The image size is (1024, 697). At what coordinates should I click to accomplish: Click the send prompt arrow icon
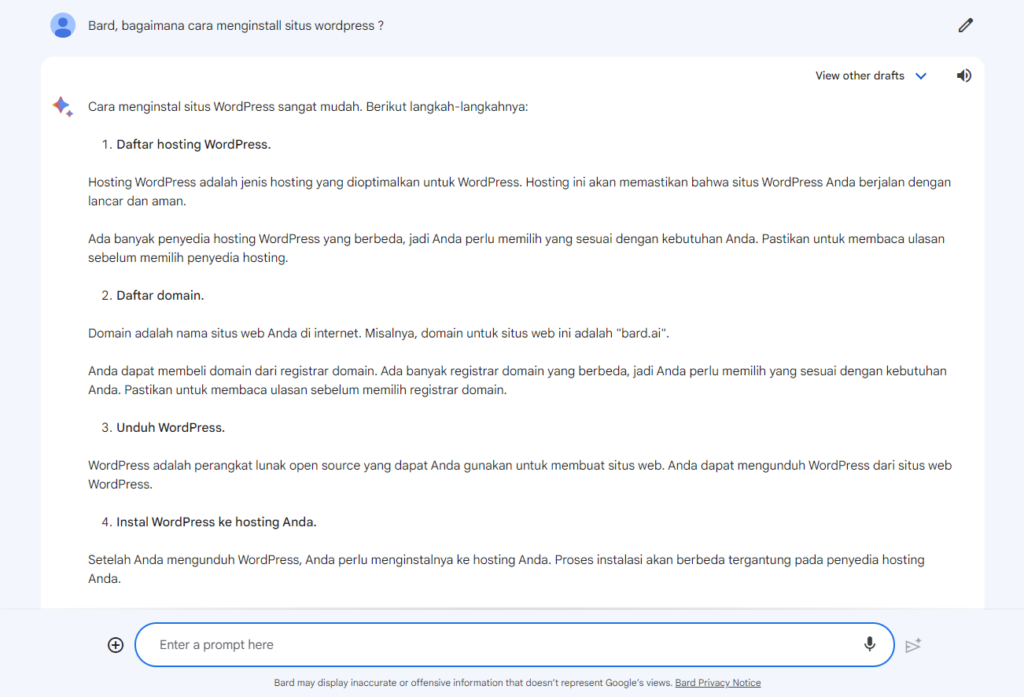point(913,645)
